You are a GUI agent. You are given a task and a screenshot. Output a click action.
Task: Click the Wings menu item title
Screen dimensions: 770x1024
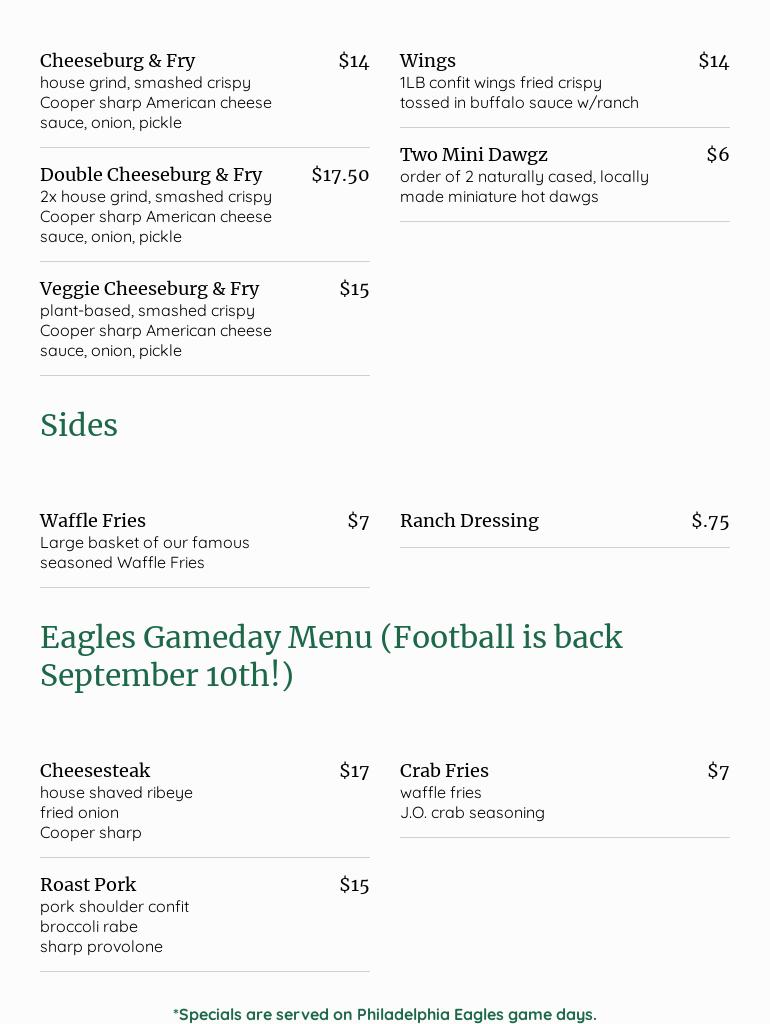click(428, 61)
